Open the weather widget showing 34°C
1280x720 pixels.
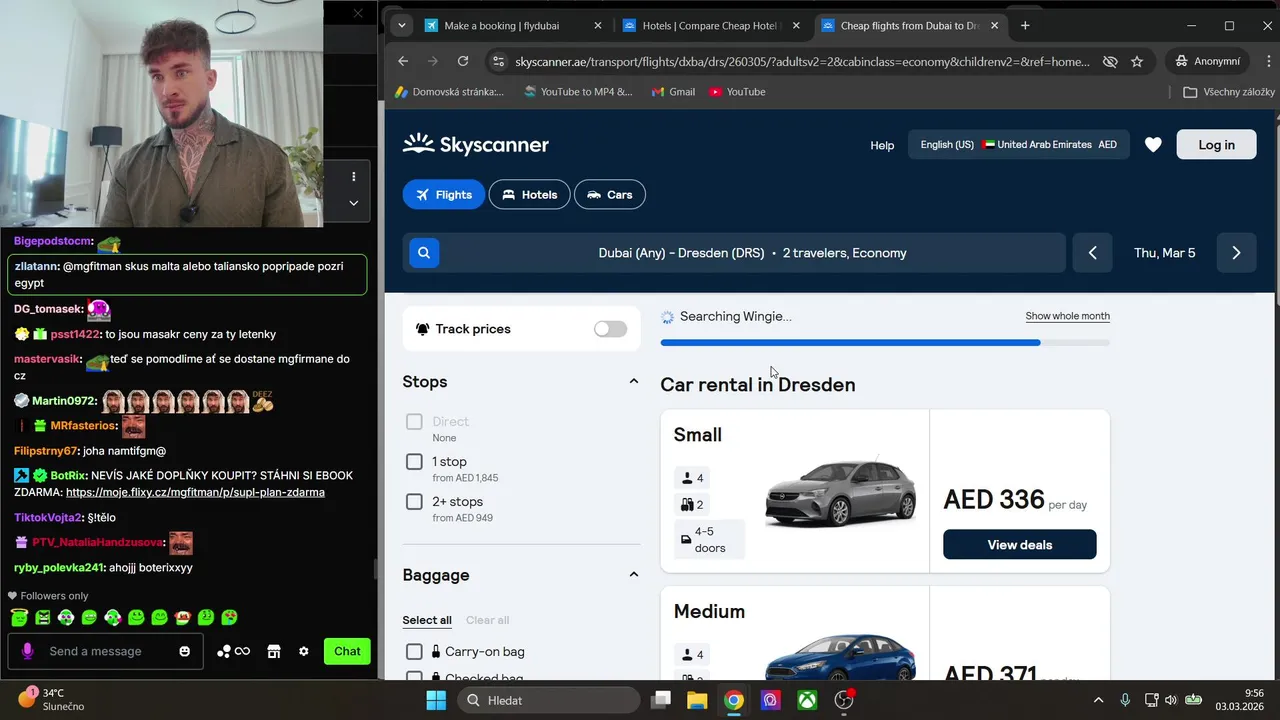[52, 699]
